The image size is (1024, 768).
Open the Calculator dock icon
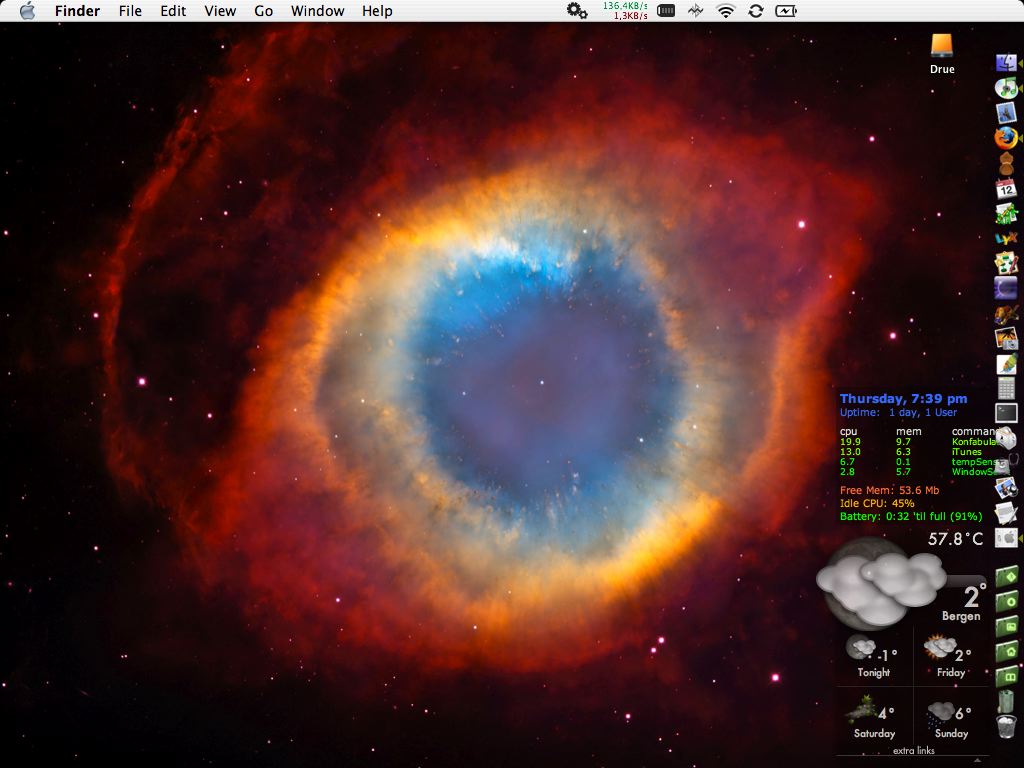point(1006,388)
